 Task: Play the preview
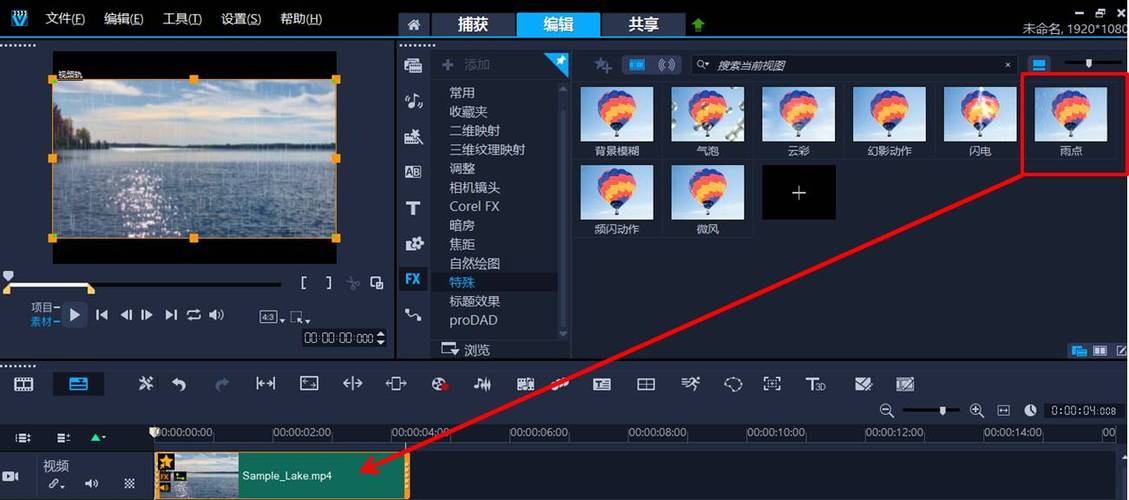pos(75,315)
